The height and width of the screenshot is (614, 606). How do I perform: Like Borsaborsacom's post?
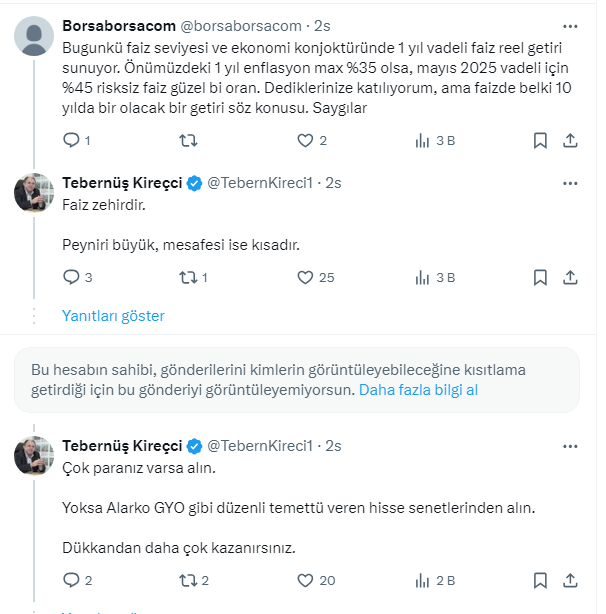[x=306, y=141]
